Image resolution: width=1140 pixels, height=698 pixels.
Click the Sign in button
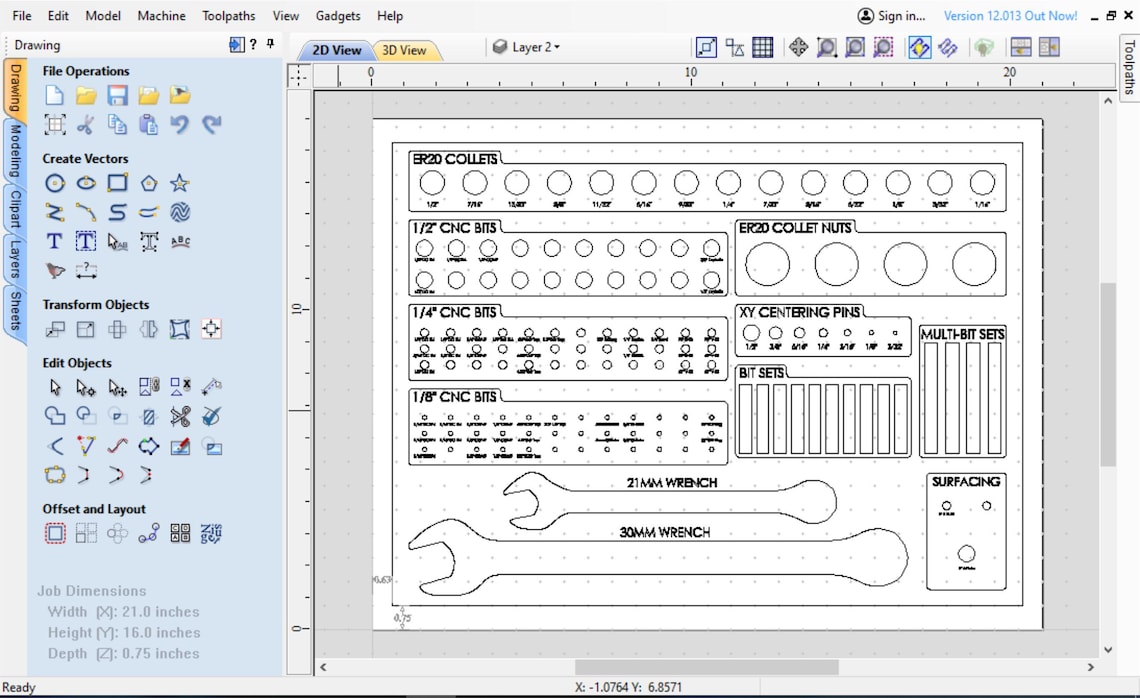pos(892,16)
